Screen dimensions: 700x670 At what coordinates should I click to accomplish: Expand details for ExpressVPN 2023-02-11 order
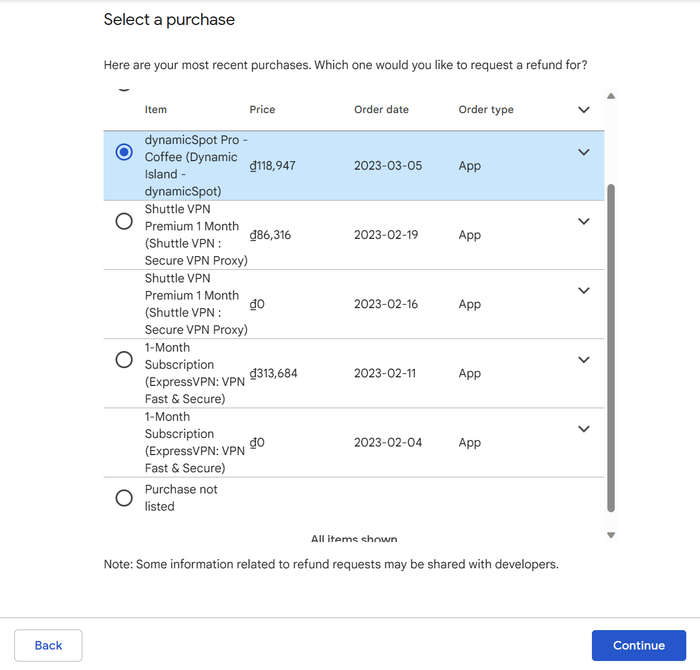coord(583,360)
